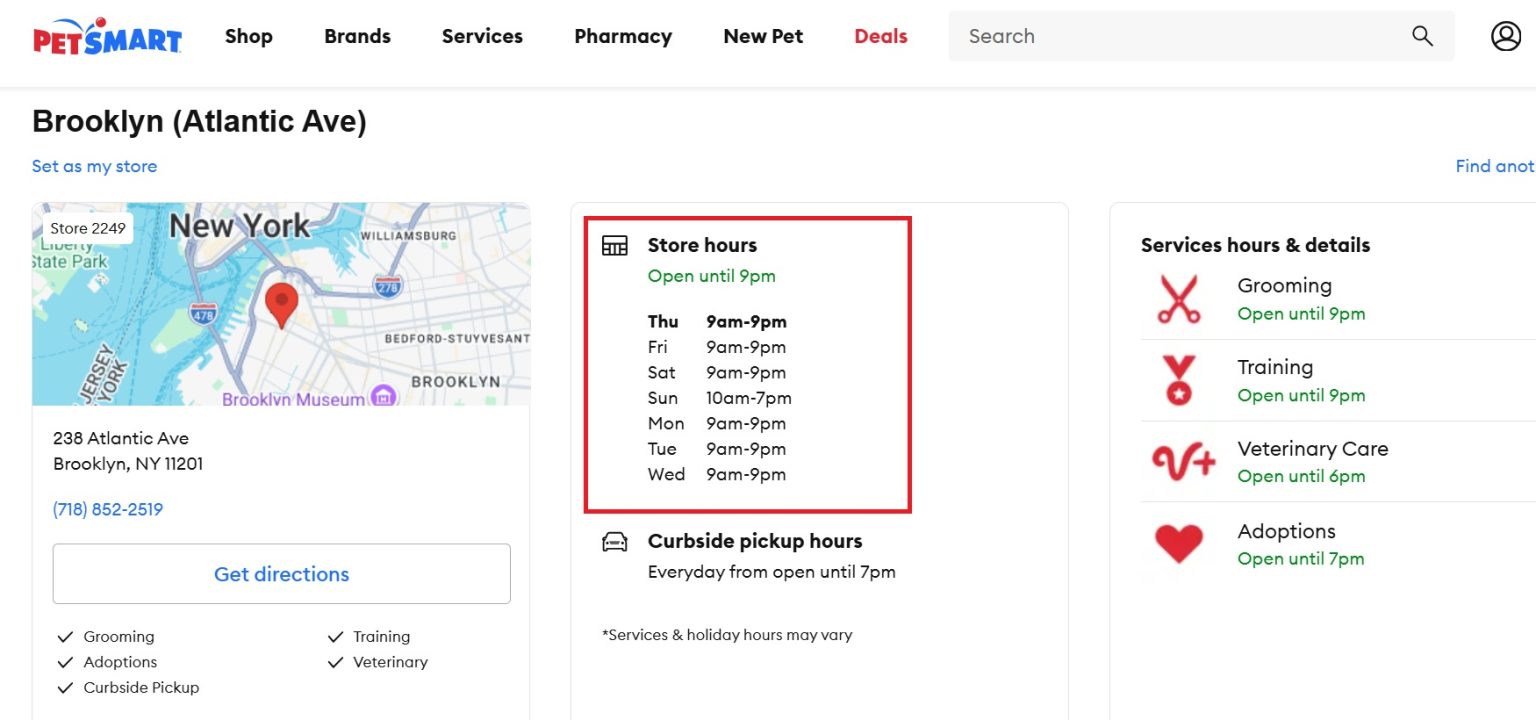The height and width of the screenshot is (720, 1536).
Task: Open the store location map thumbnail
Action: 281,305
